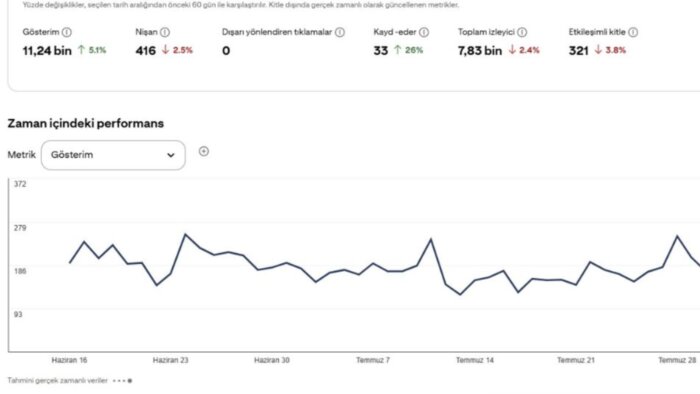
Task: Select the 5.1% increase indicator
Action: 92,50
